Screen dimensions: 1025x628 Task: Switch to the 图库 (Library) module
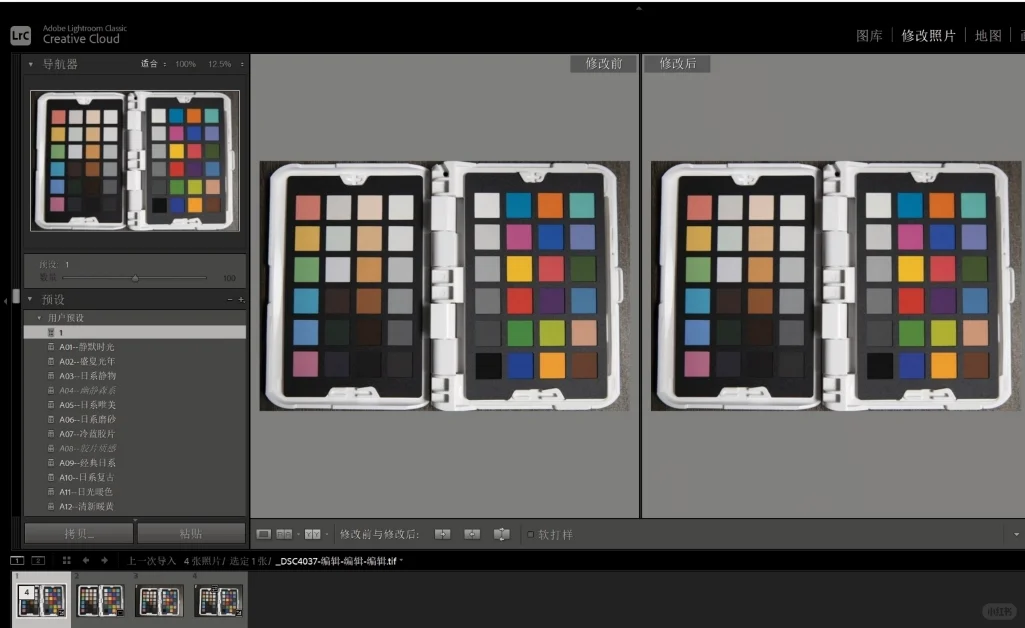point(869,36)
